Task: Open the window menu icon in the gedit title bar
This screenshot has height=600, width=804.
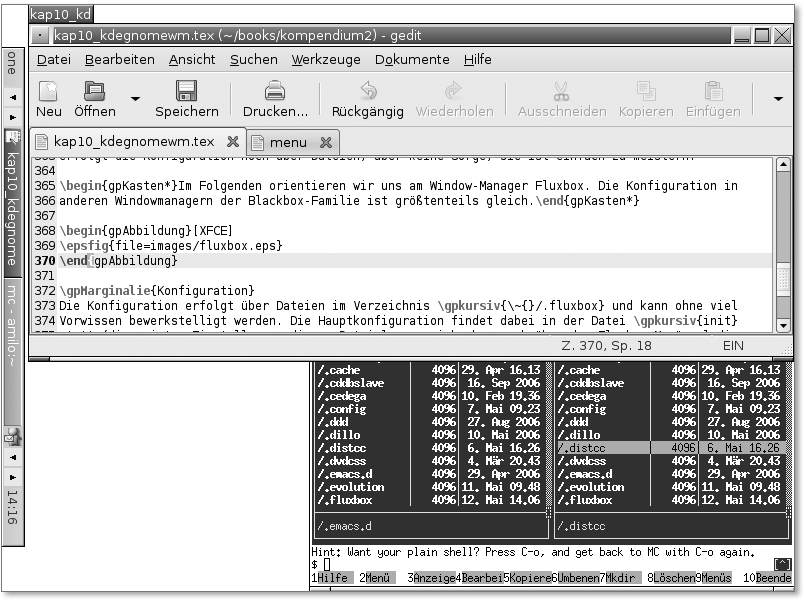Action: (x=40, y=36)
